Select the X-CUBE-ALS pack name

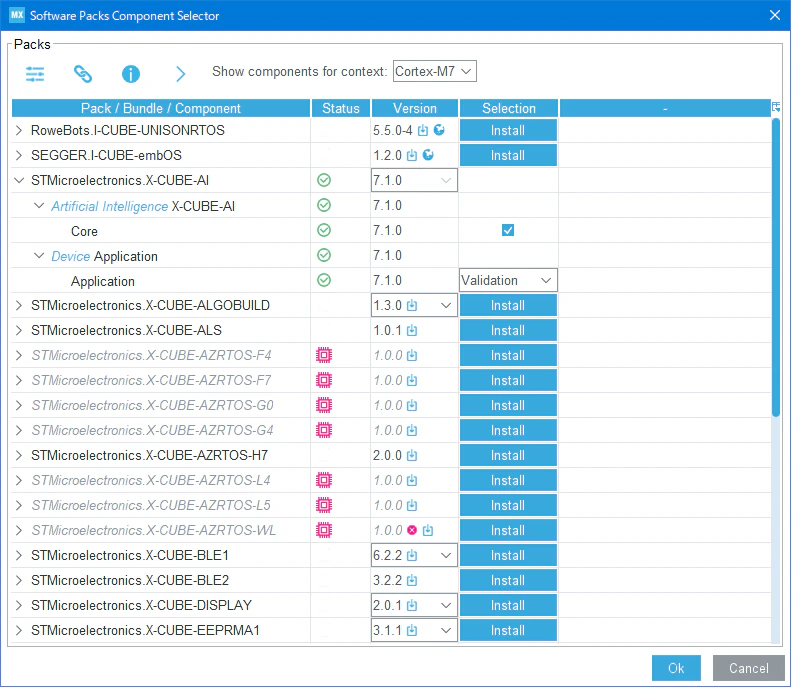[x=126, y=331]
